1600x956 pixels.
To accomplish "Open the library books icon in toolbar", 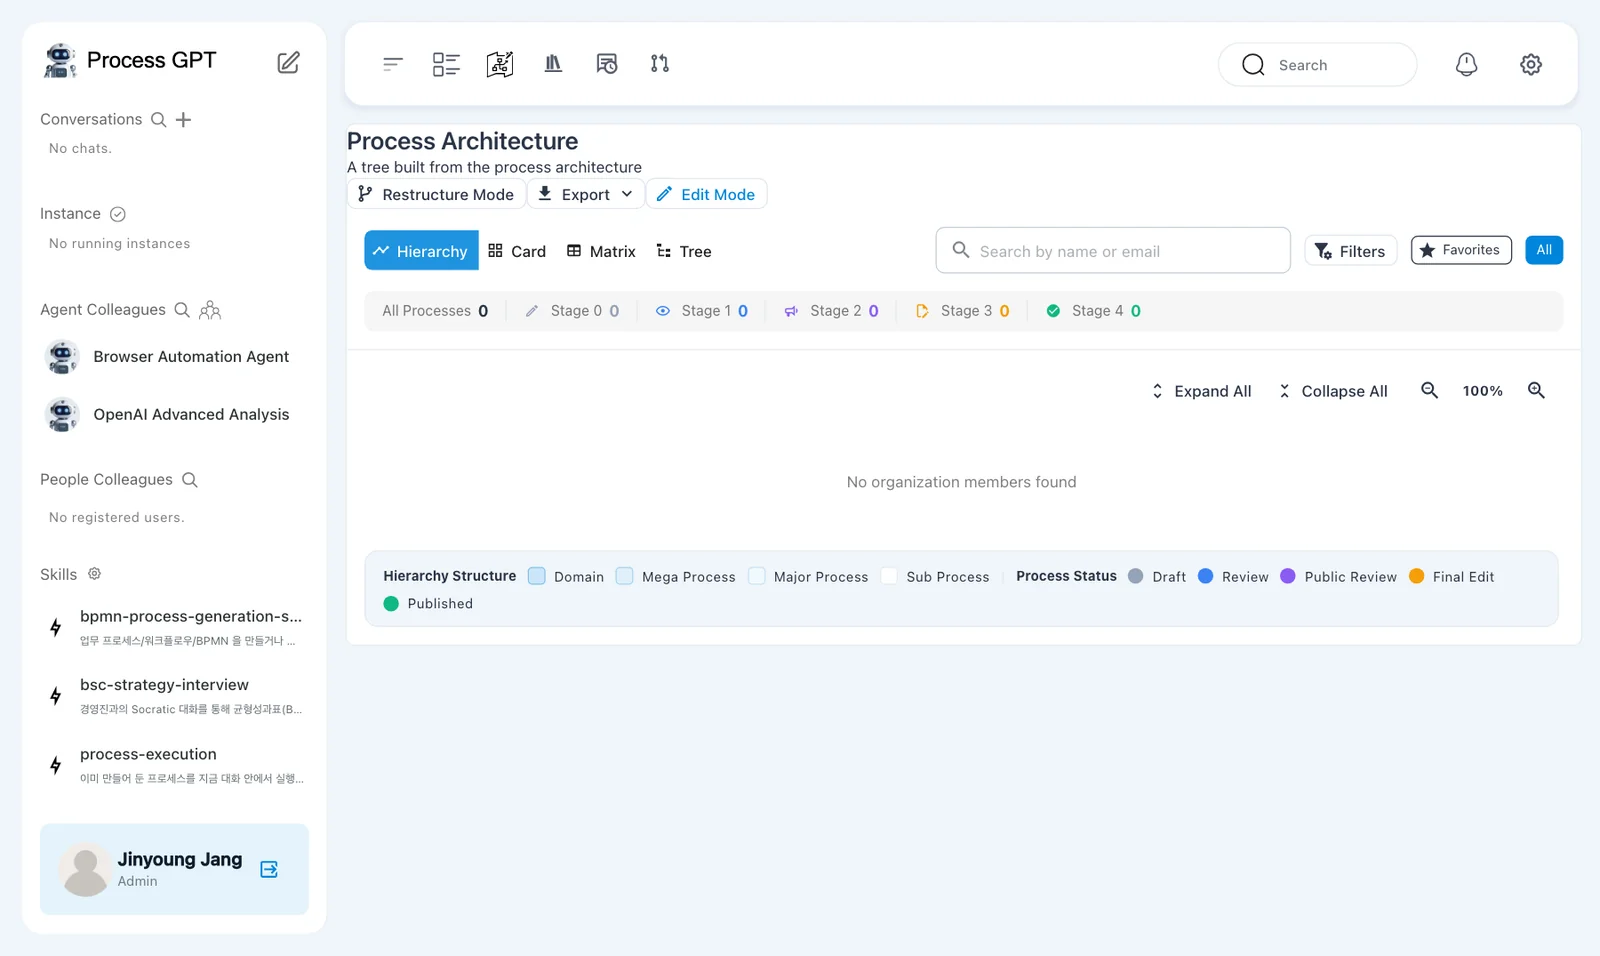I will pos(553,64).
